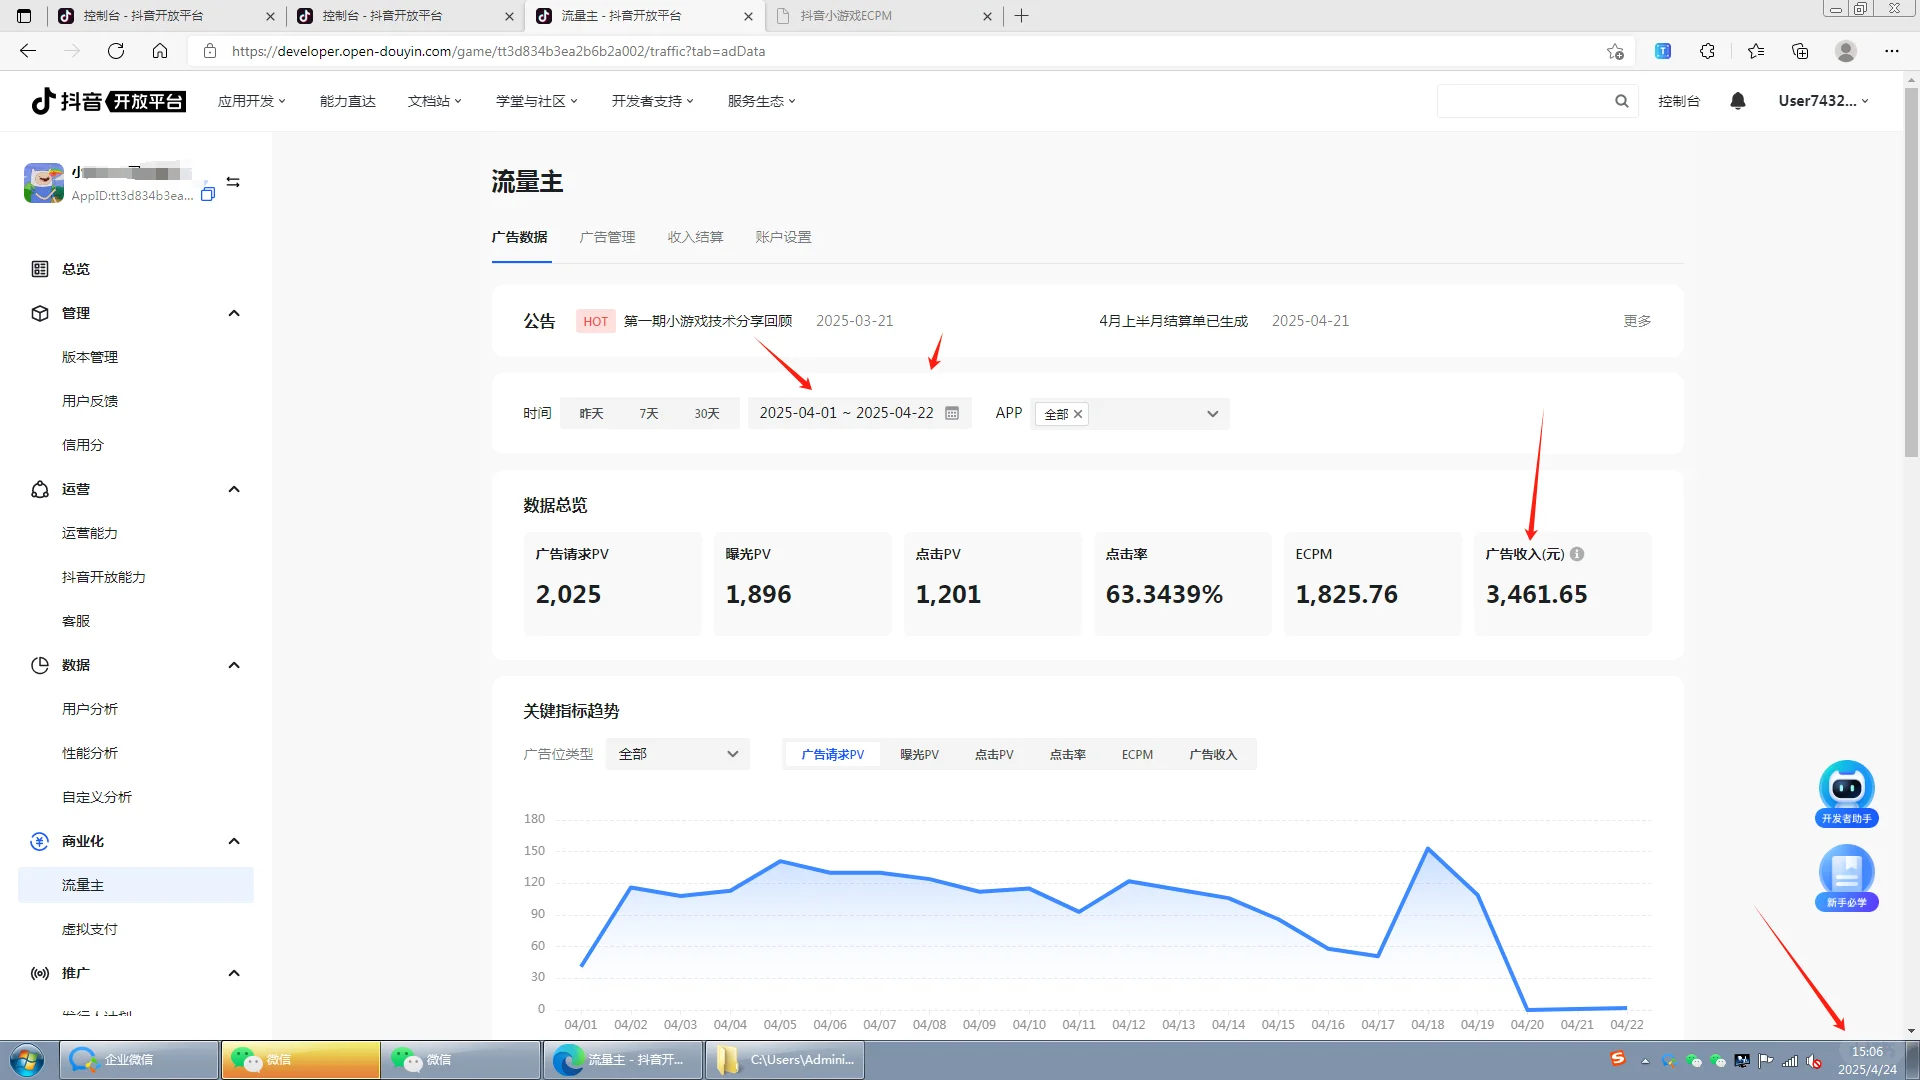Open the 广告管理 tab
This screenshot has height=1080, width=1920.
point(607,237)
